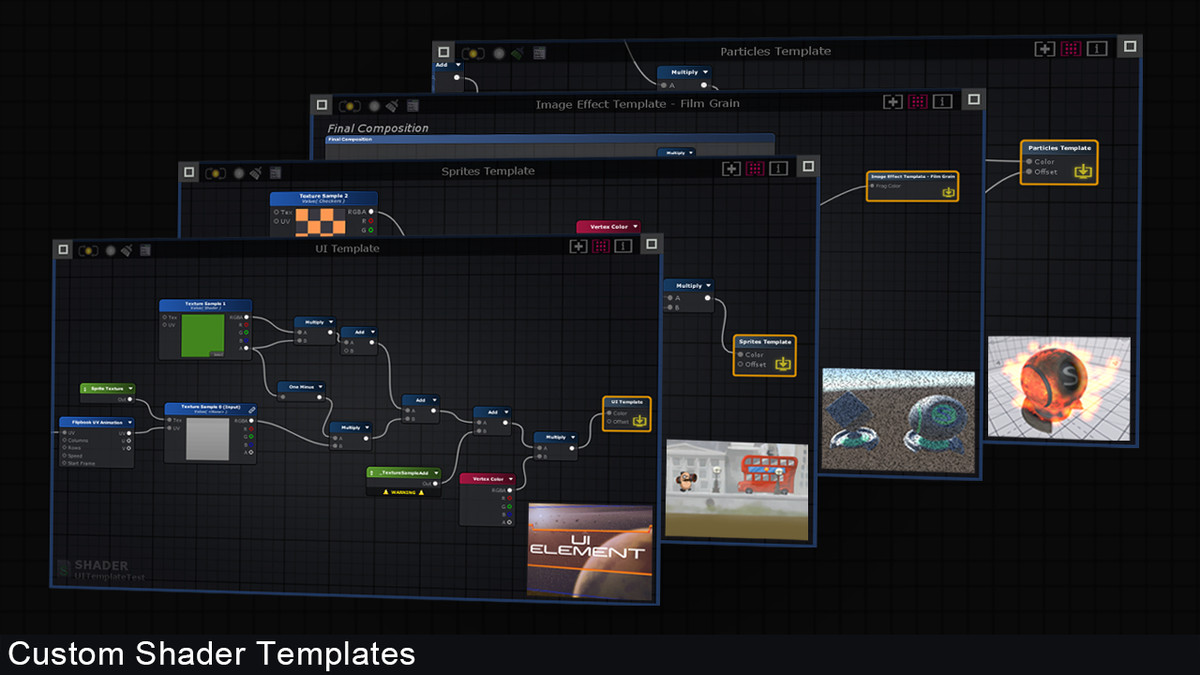
Task: Click the magenta grid icon in UI Template window
Action: (601, 246)
